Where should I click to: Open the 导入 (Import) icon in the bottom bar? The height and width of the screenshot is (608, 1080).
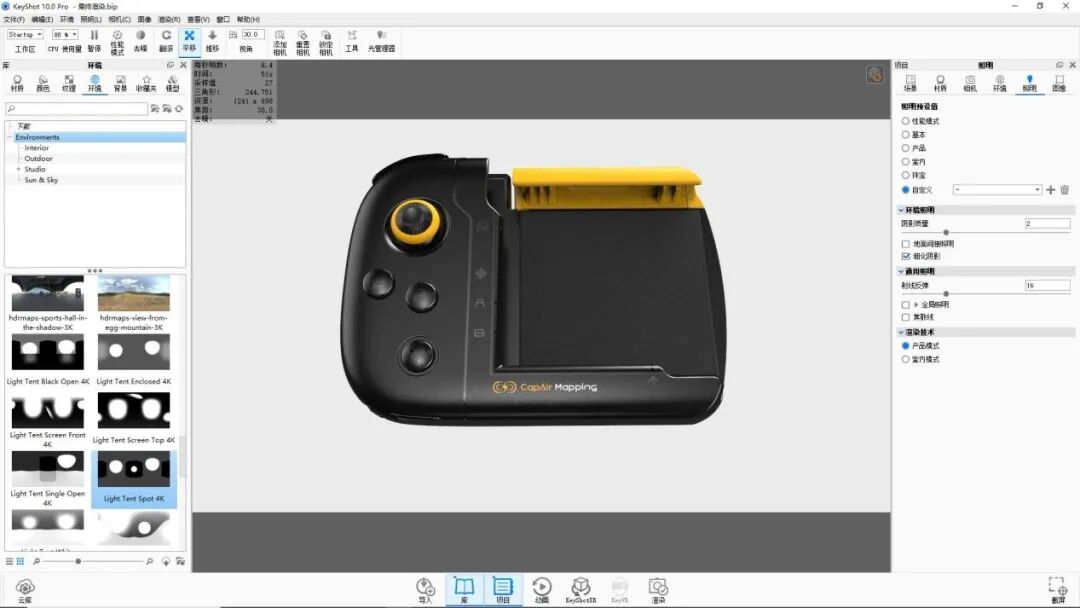[424, 588]
